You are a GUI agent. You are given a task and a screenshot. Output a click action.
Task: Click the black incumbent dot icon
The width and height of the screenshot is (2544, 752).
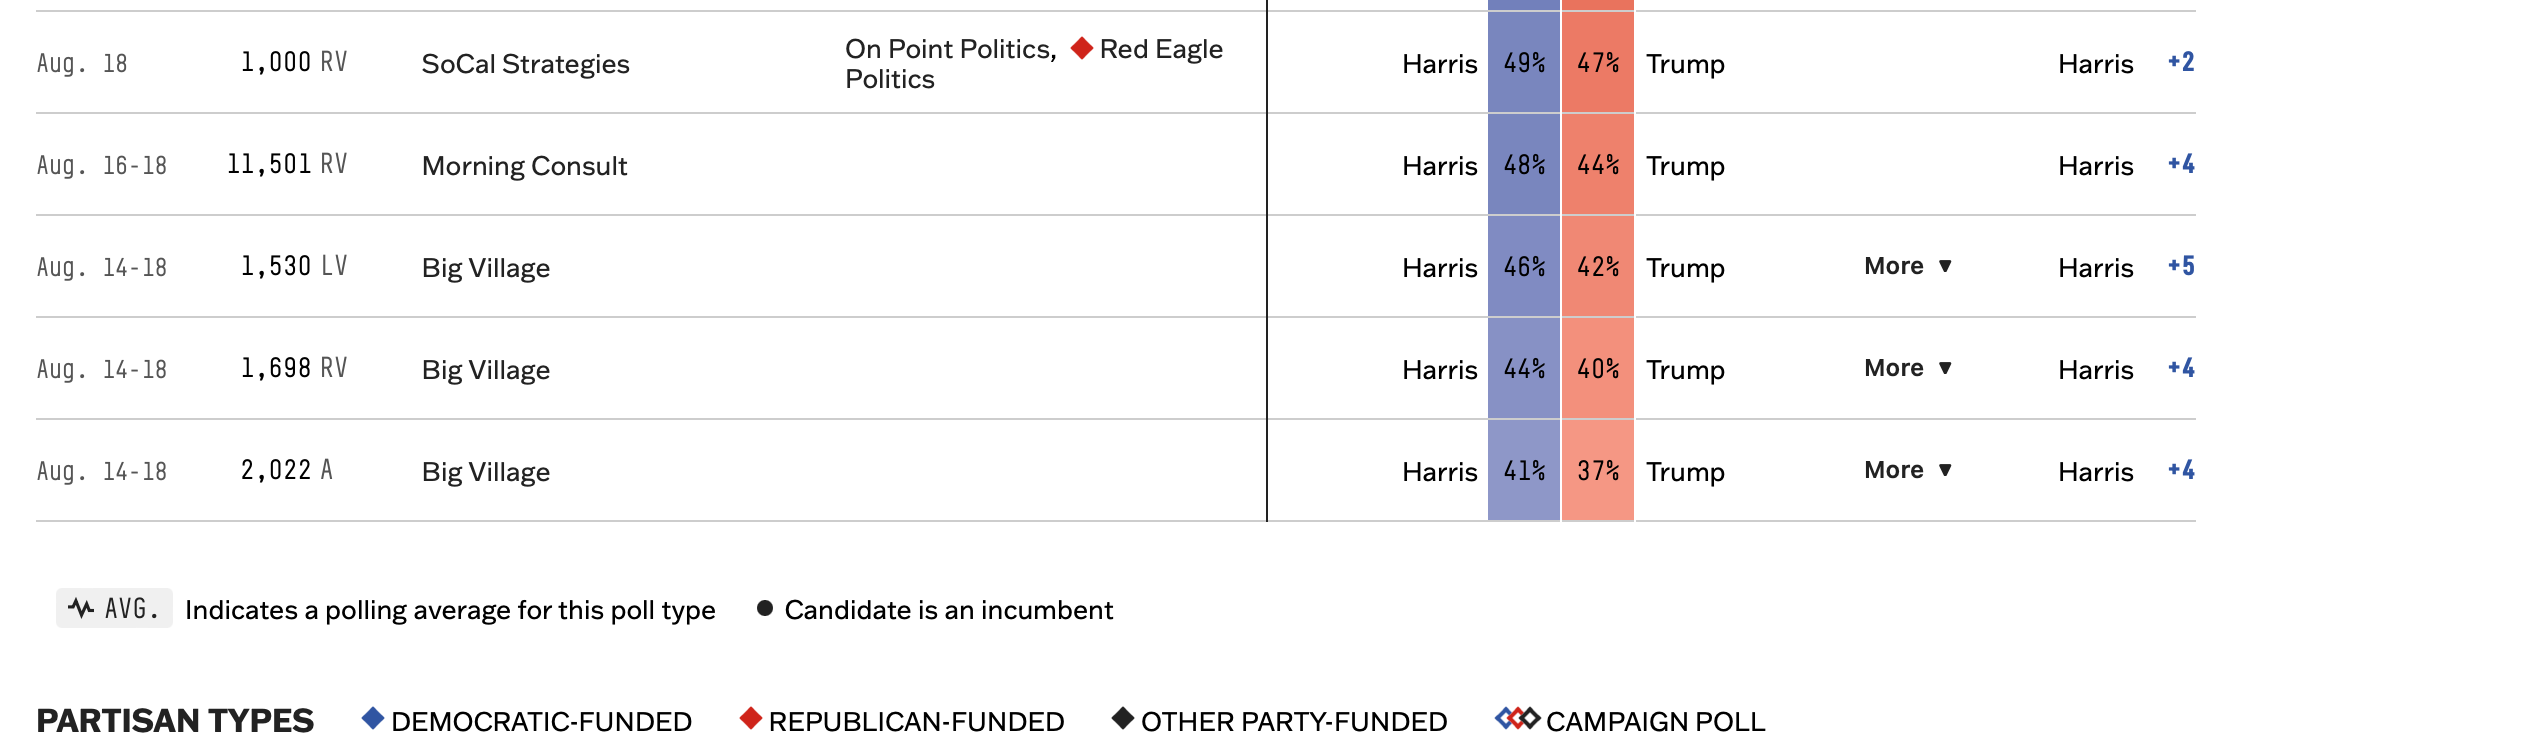pyautogui.click(x=765, y=608)
